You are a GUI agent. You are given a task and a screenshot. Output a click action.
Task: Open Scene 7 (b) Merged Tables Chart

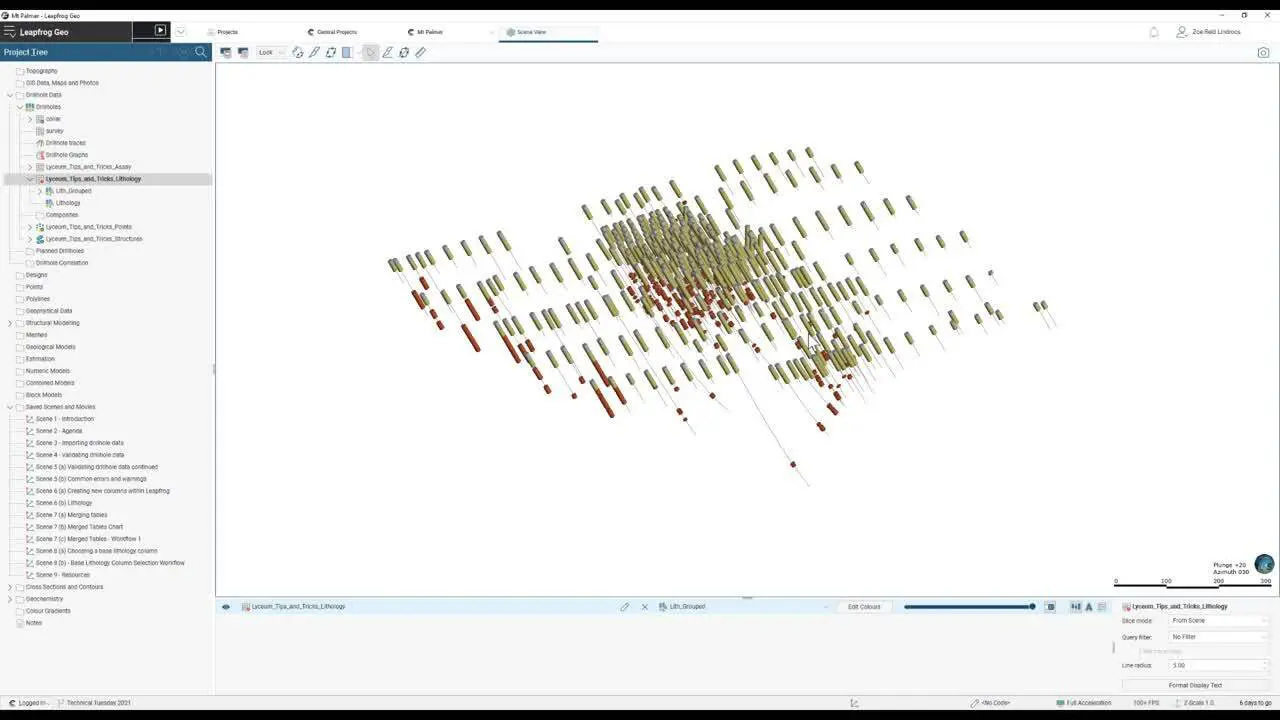coord(80,527)
